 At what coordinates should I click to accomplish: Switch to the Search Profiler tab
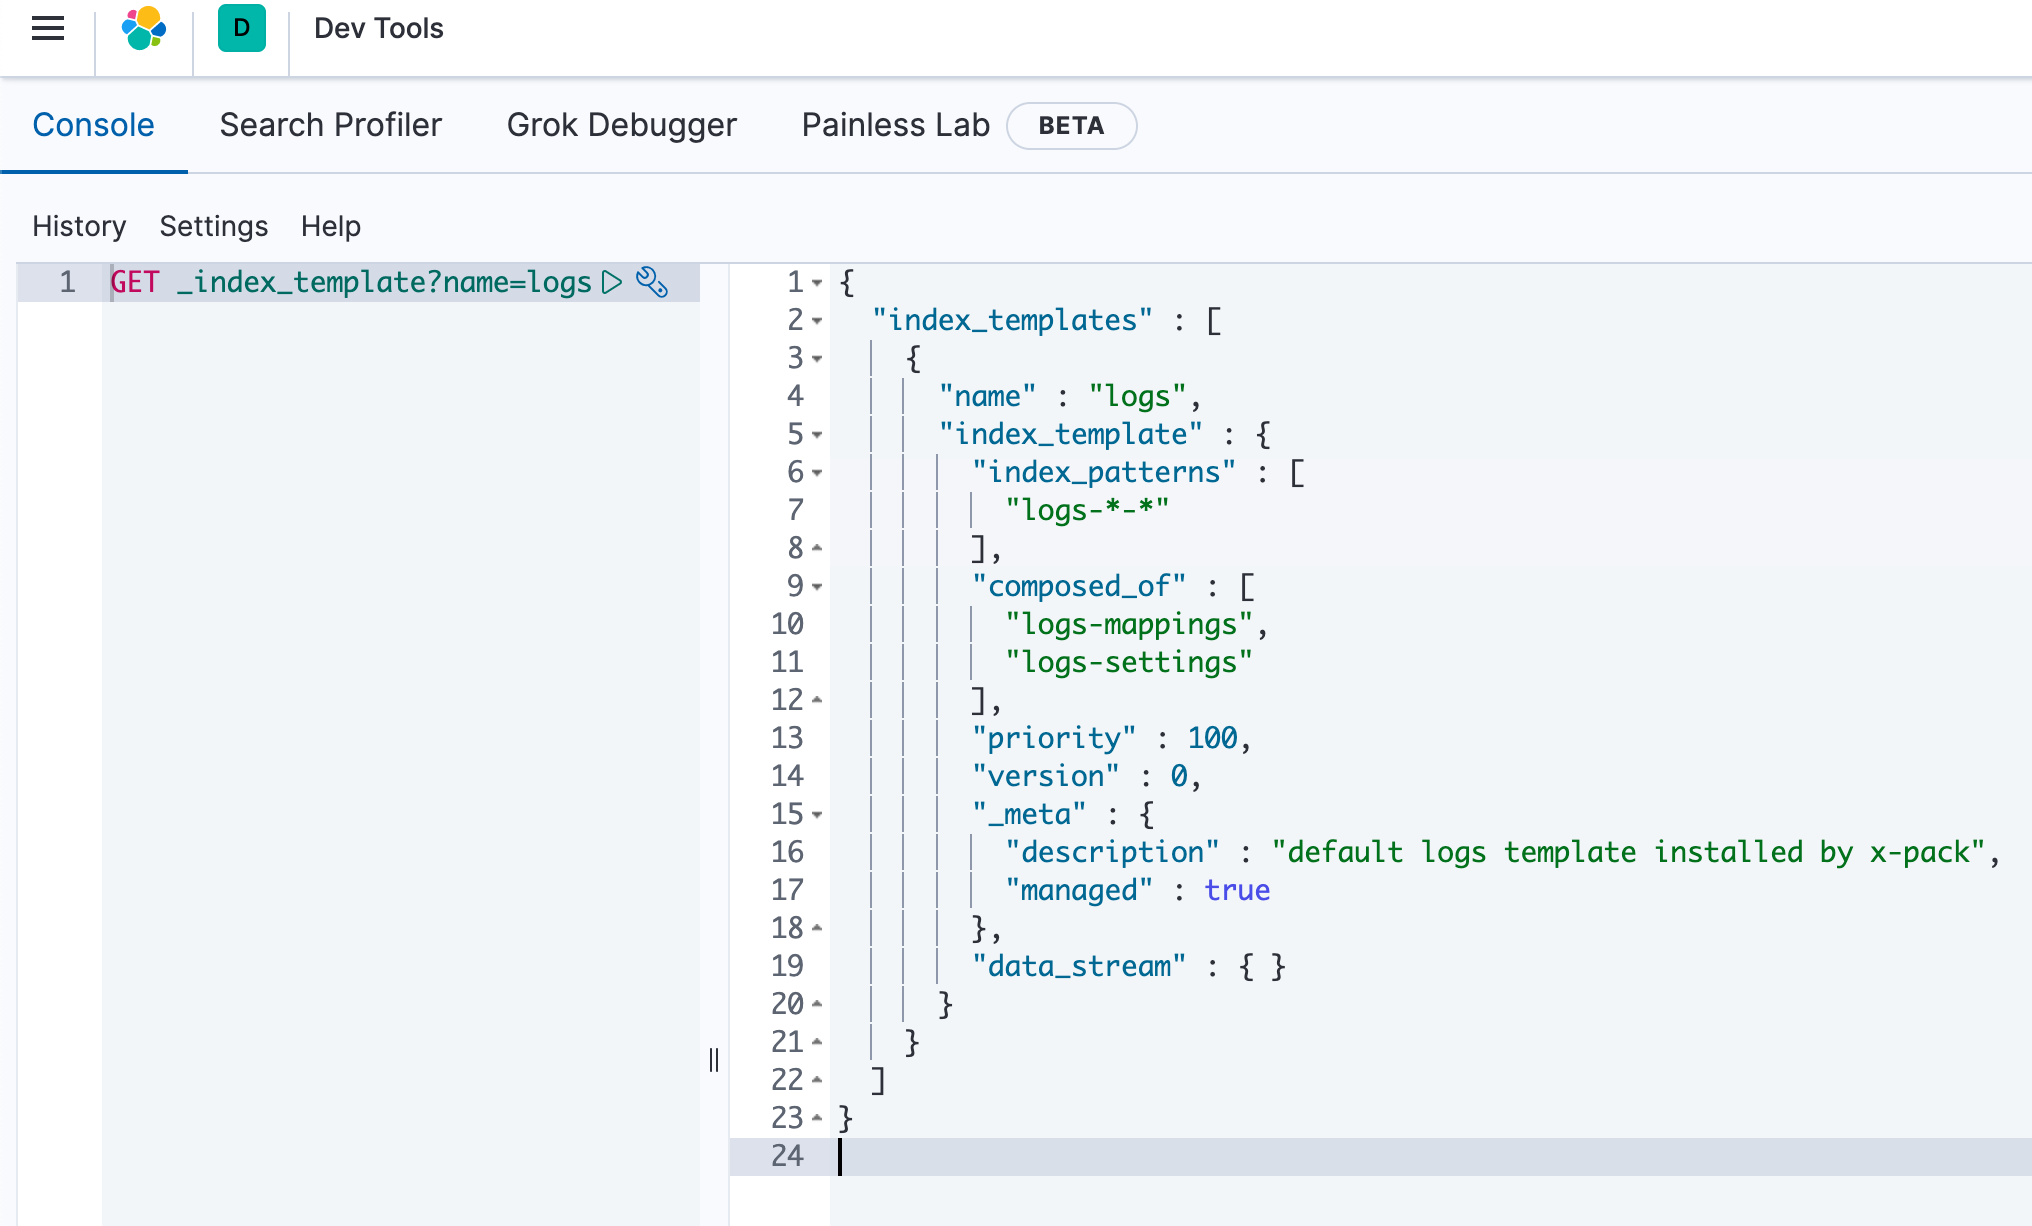click(x=330, y=125)
